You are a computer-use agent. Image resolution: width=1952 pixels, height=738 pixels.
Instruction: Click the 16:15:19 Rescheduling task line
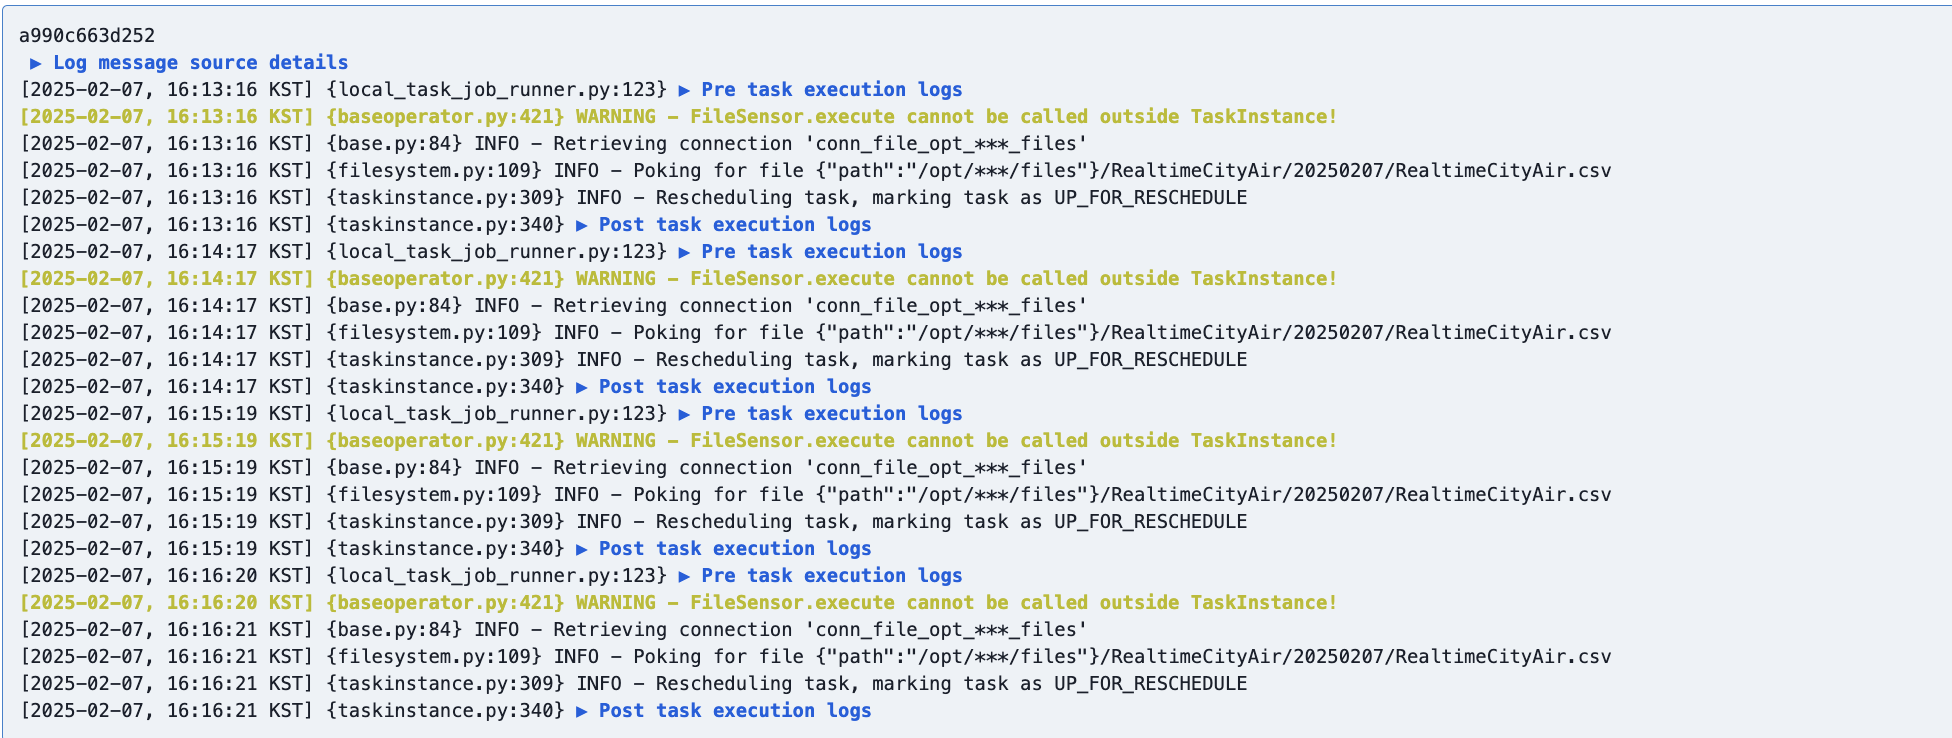[x=634, y=522]
